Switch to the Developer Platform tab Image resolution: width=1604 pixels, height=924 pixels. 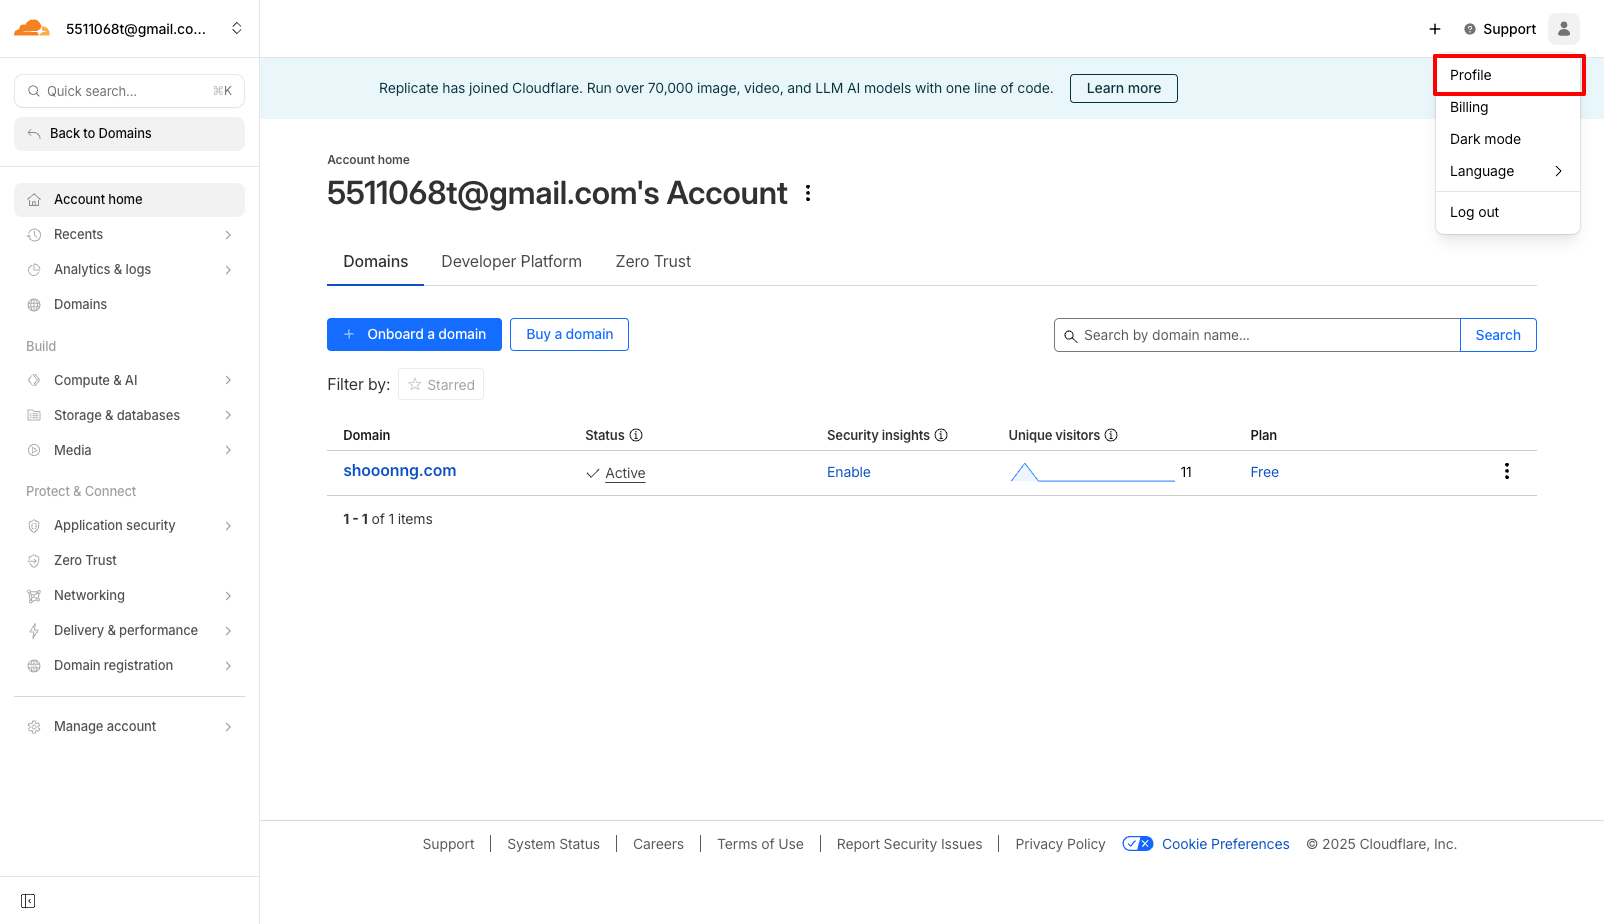[511, 261]
